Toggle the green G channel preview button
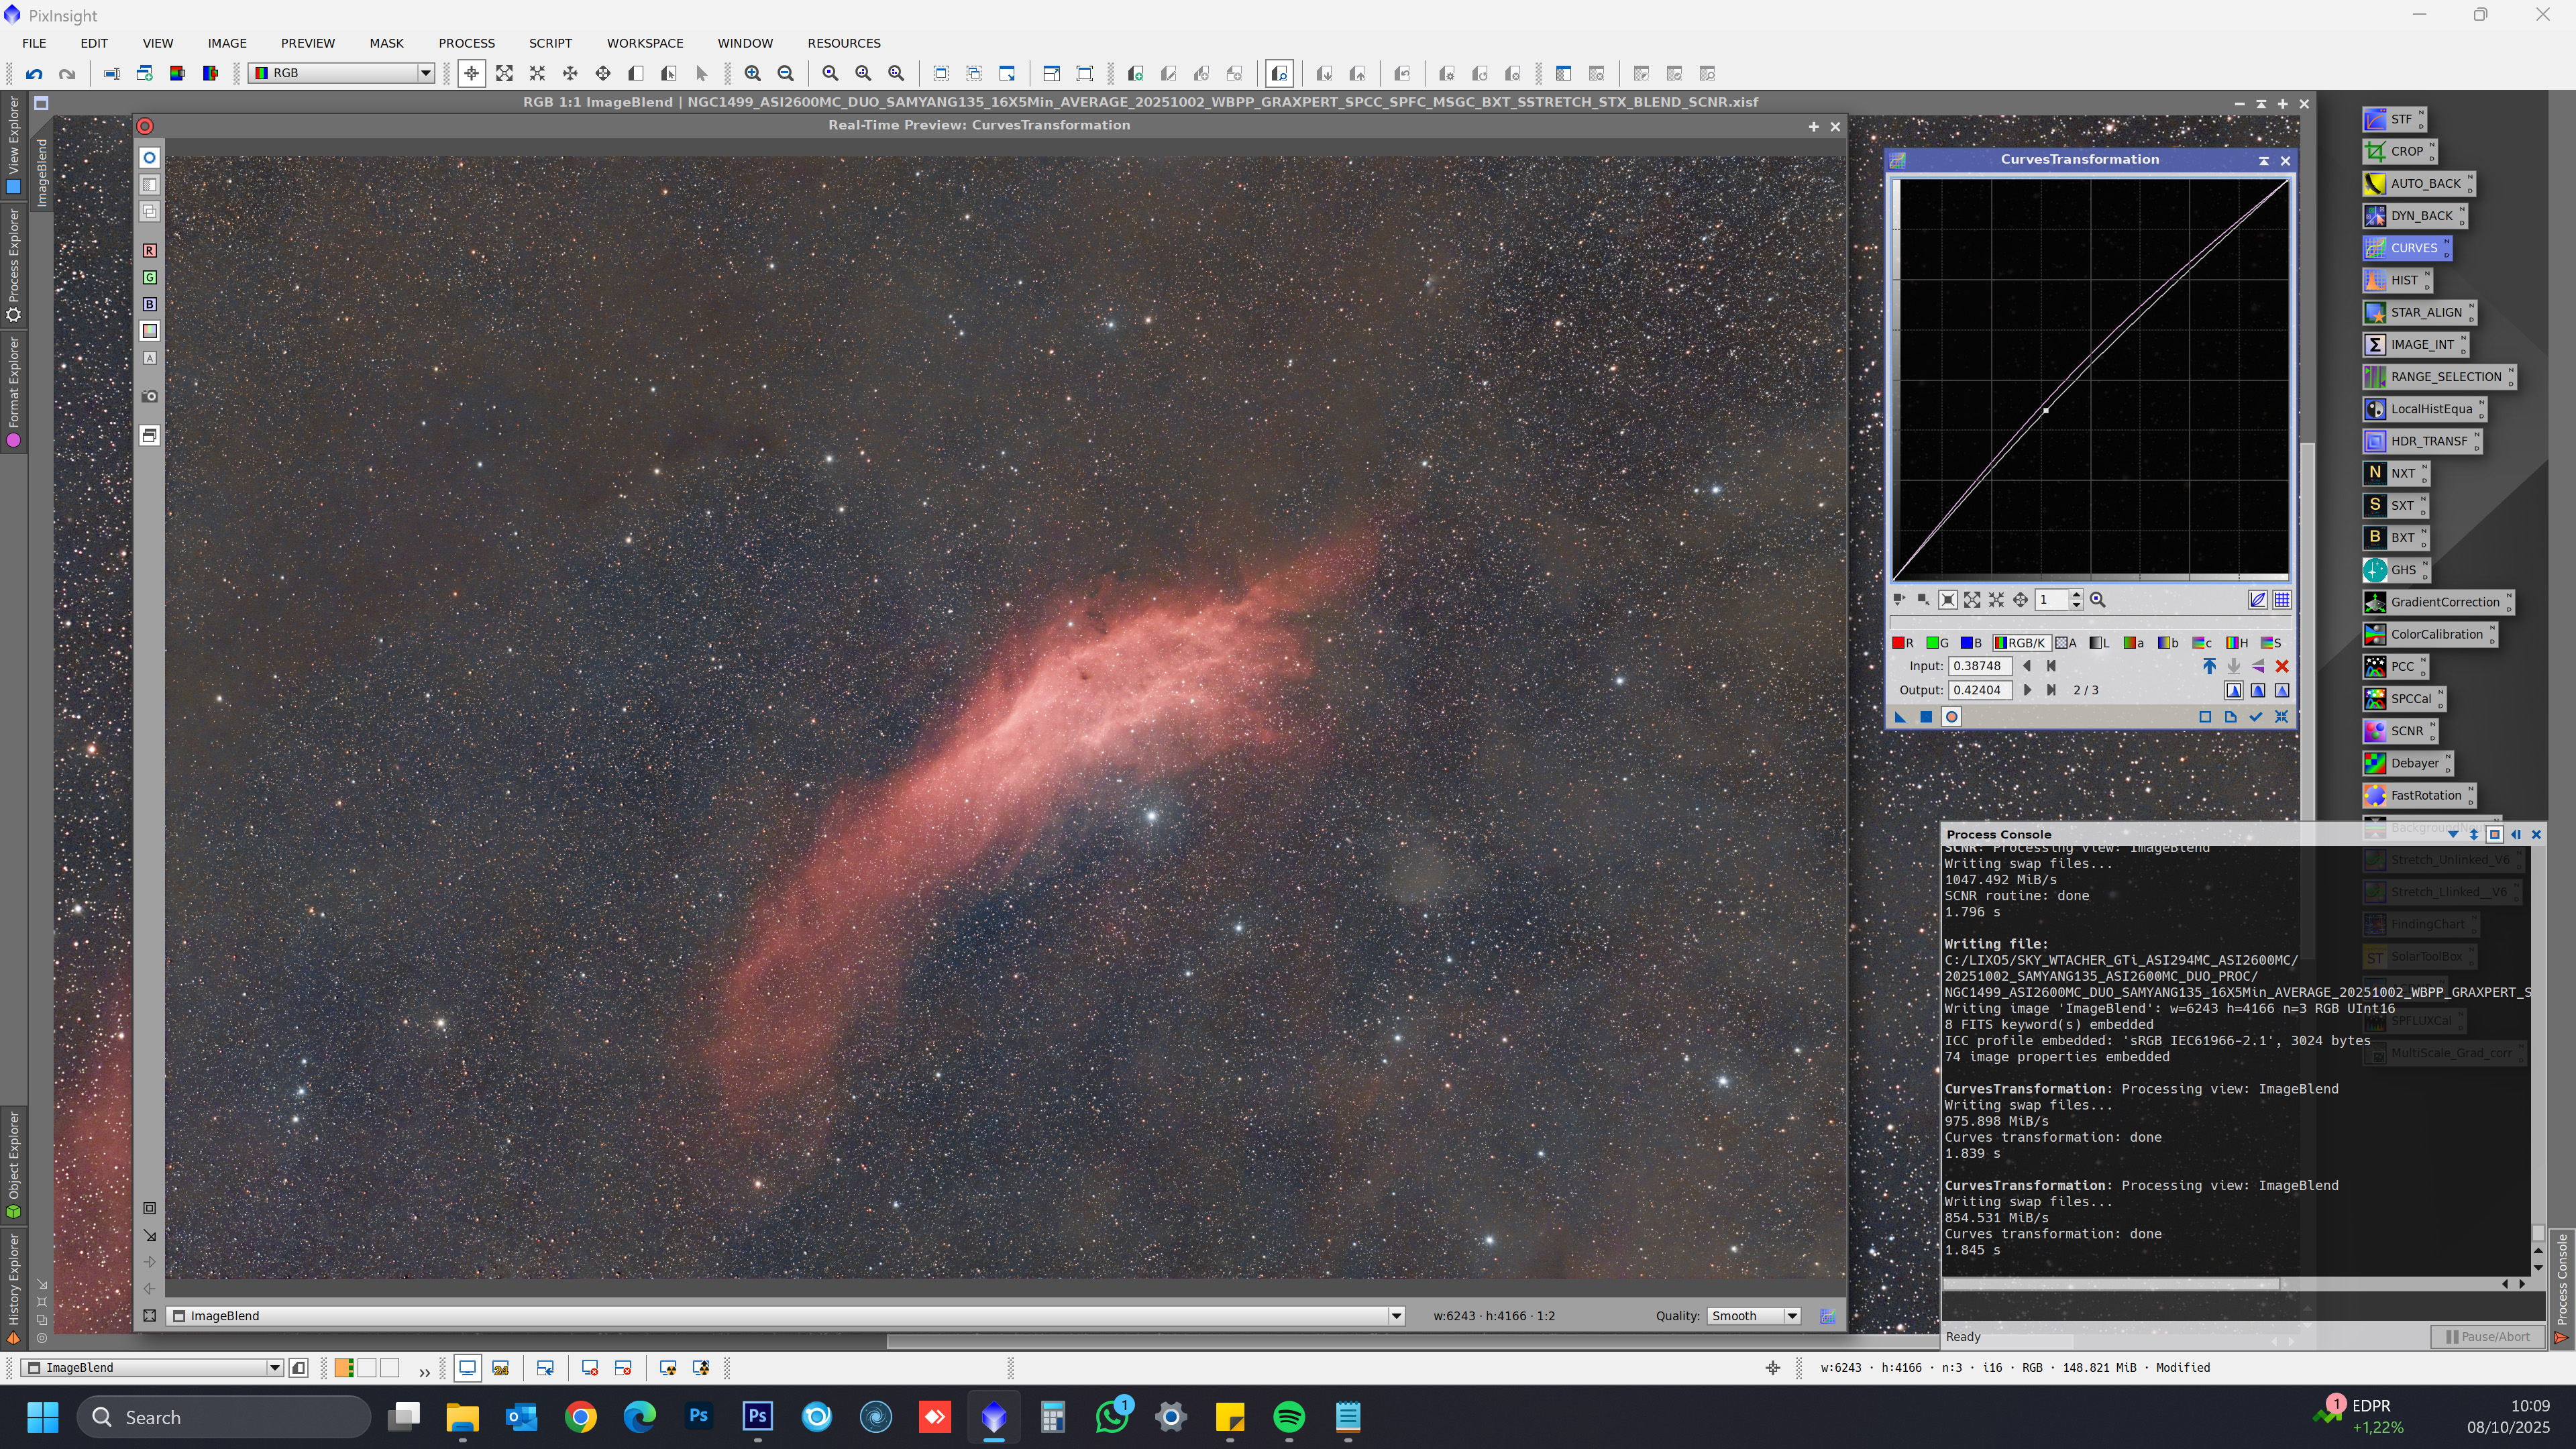This screenshot has width=2576, height=1449. 149,278
